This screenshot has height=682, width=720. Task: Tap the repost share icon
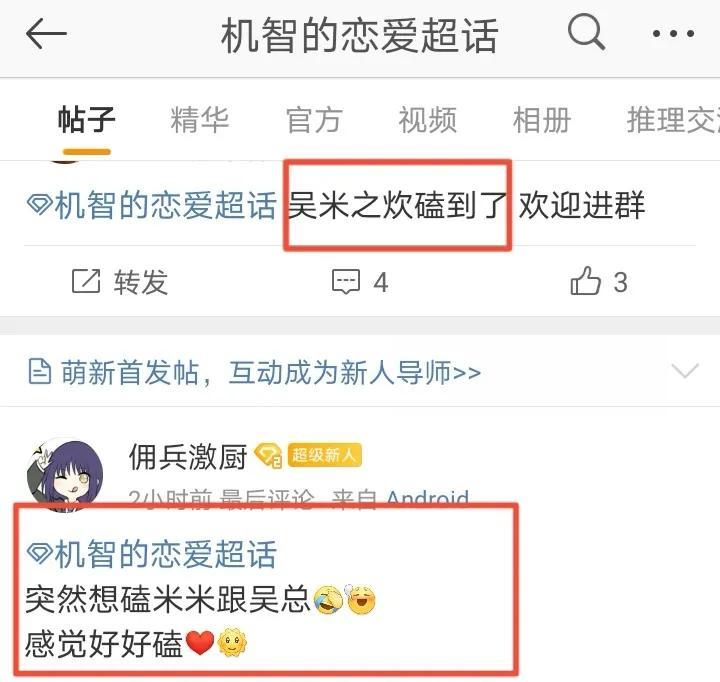click(86, 281)
